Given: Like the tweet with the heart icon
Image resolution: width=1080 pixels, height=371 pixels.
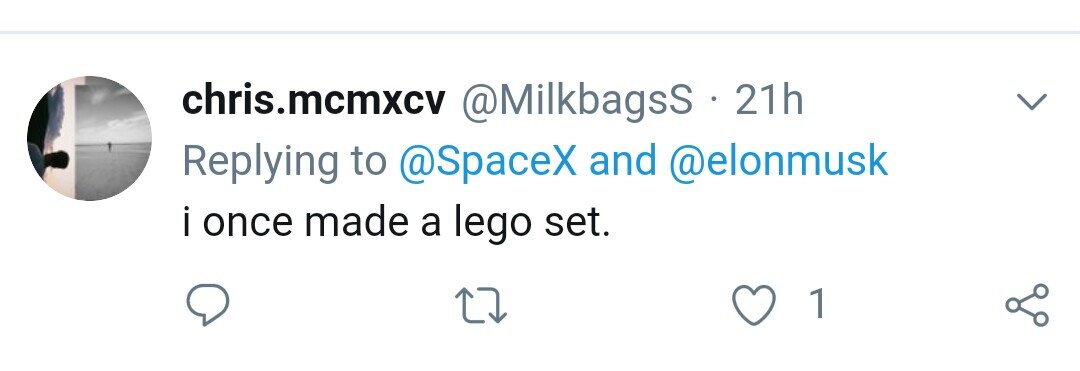Looking at the screenshot, I should tap(754, 305).
